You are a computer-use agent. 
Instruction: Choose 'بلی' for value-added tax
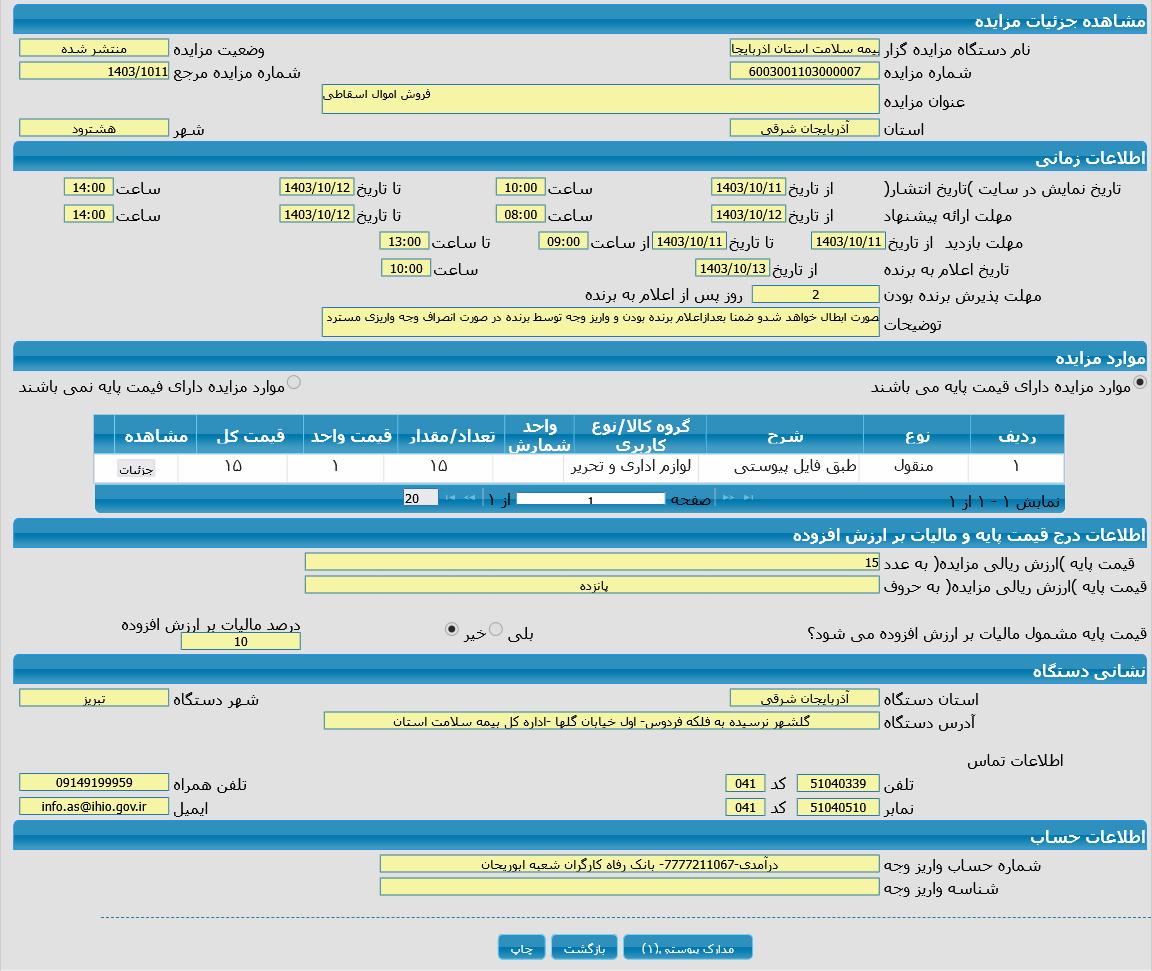click(x=496, y=629)
